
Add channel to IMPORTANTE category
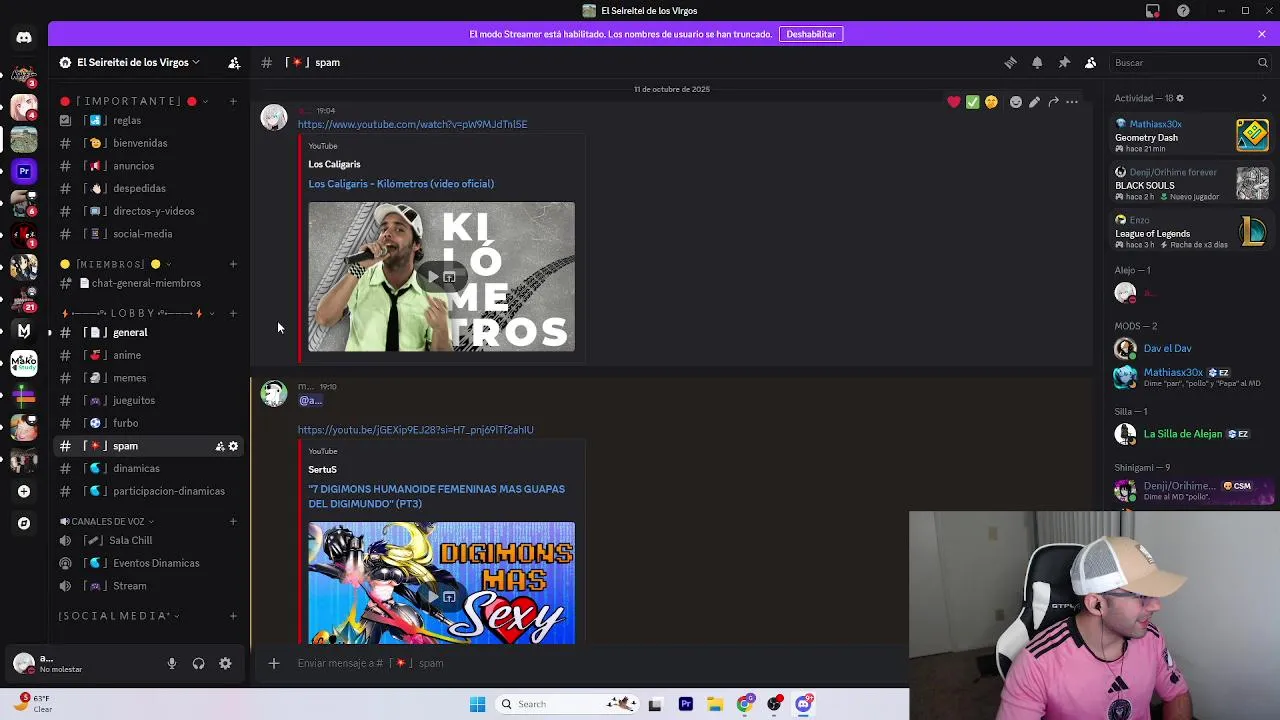(233, 101)
